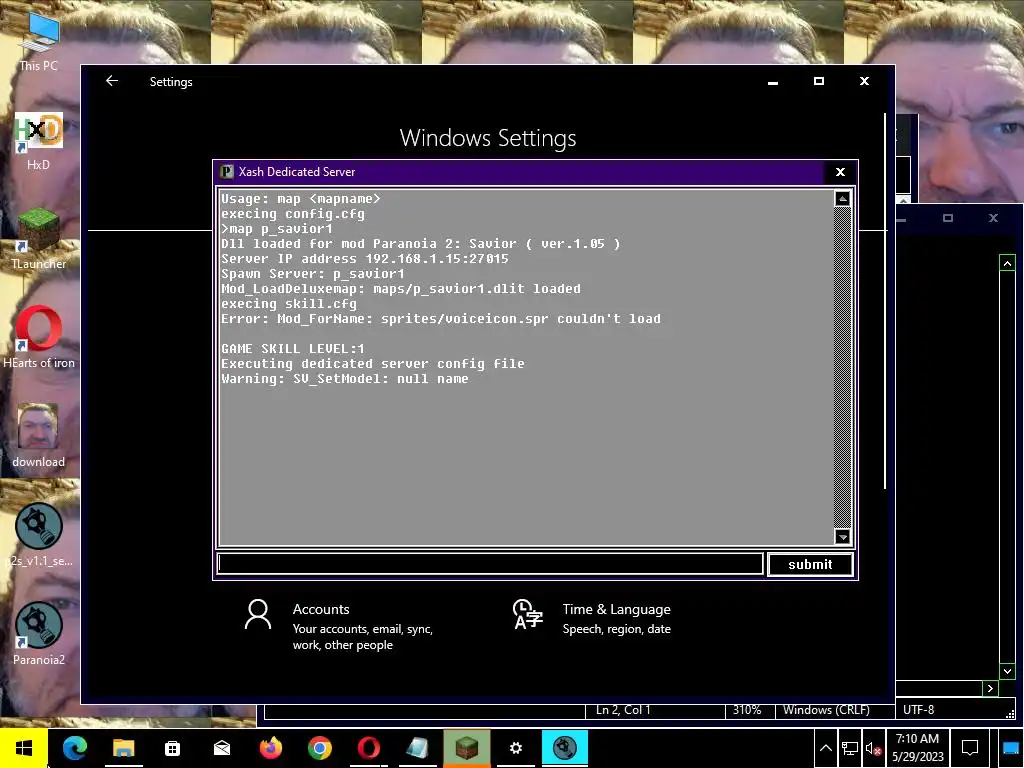Click the 'Warning: SV_SetModel: null name' line

(345, 379)
